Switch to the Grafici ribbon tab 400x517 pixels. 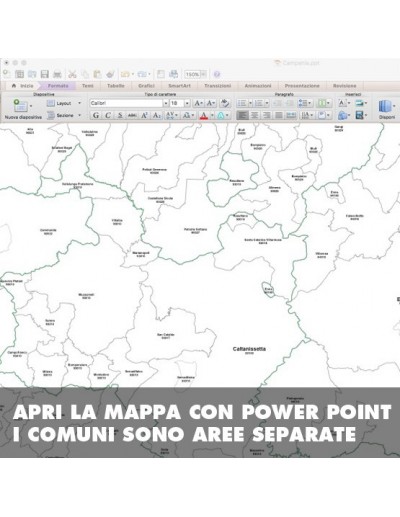pyautogui.click(x=146, y=86)
